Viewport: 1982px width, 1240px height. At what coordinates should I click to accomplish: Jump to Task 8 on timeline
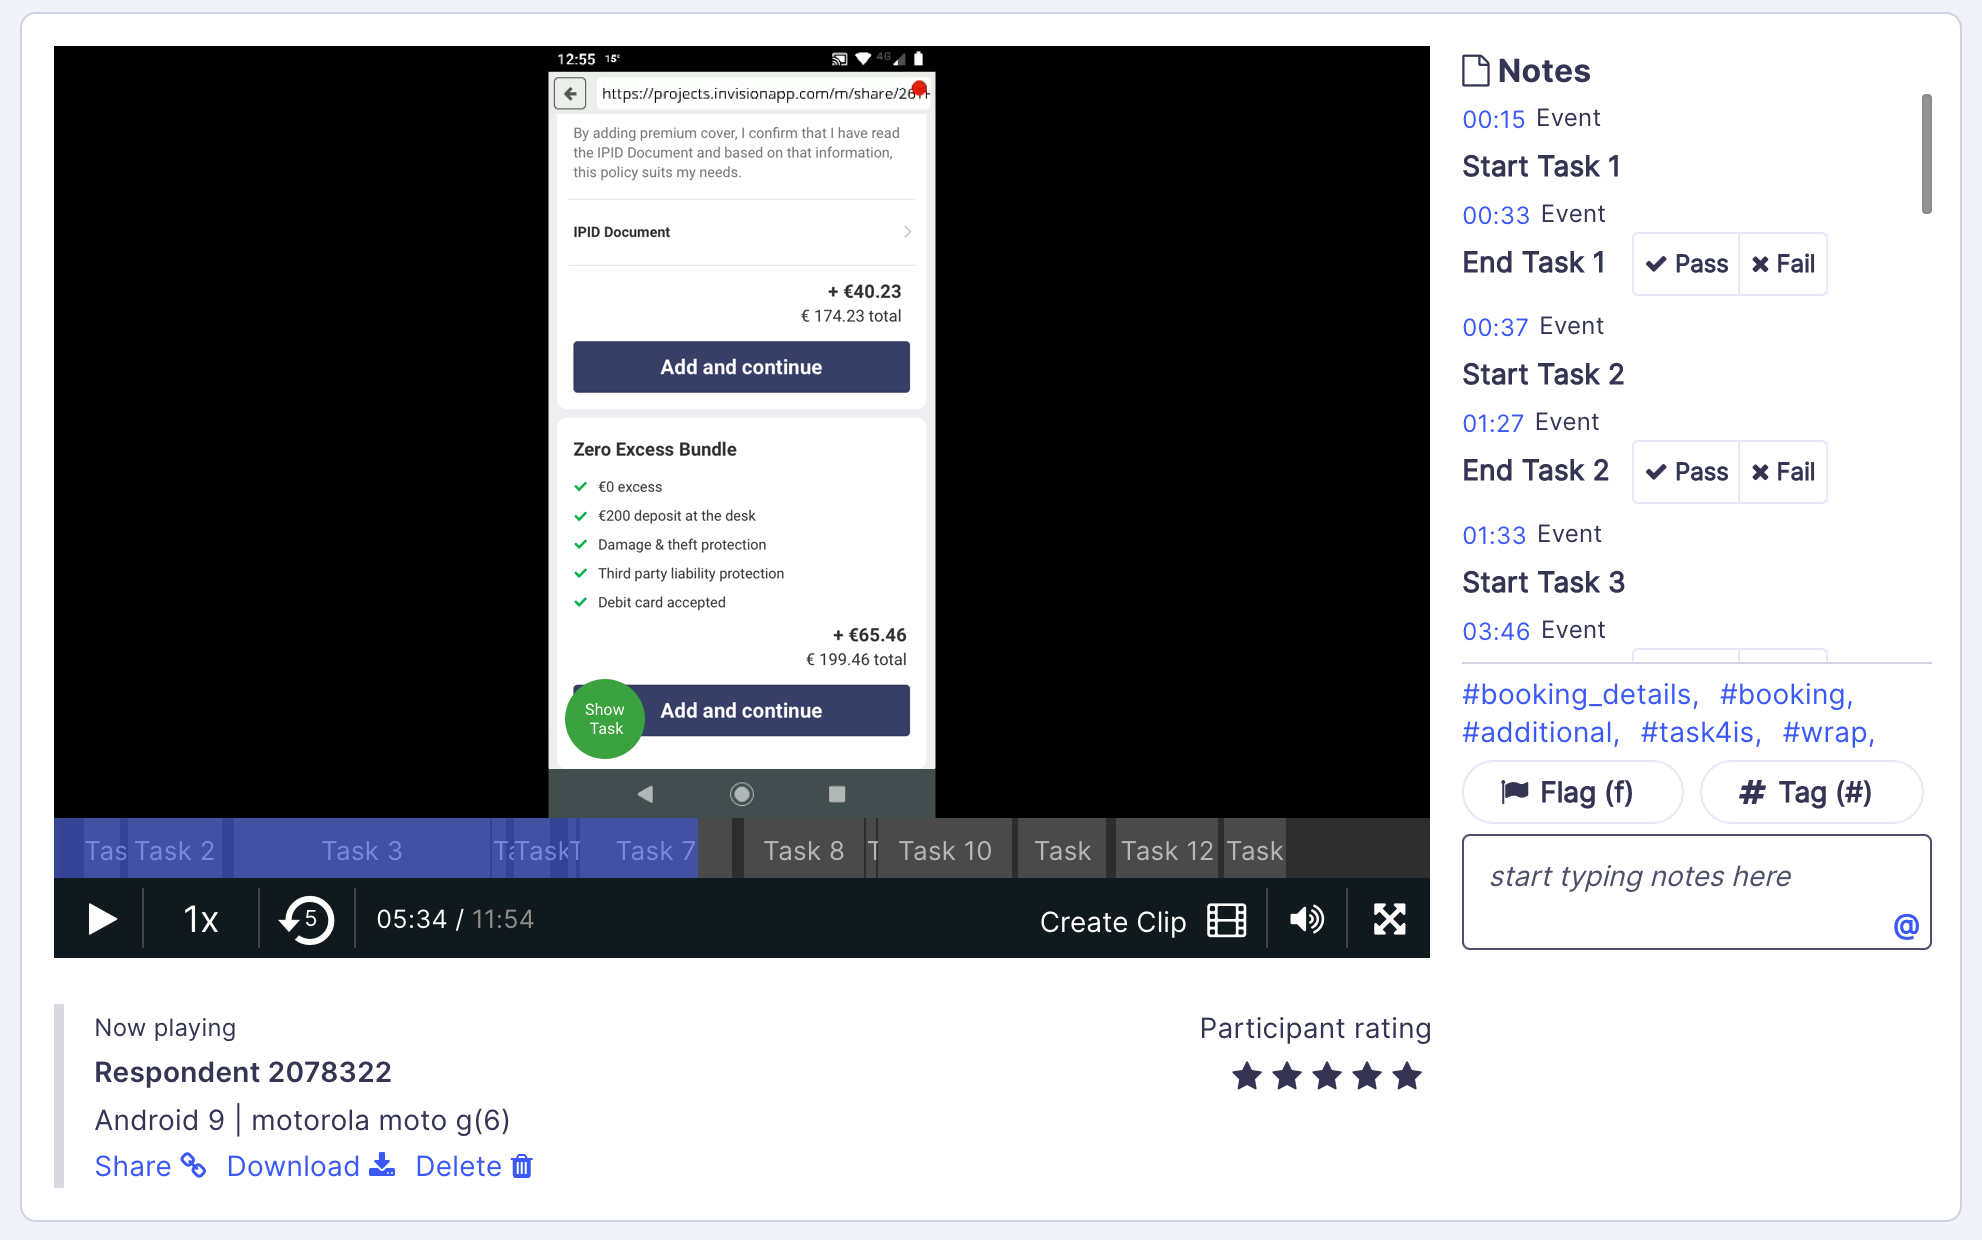coord(804,851)
